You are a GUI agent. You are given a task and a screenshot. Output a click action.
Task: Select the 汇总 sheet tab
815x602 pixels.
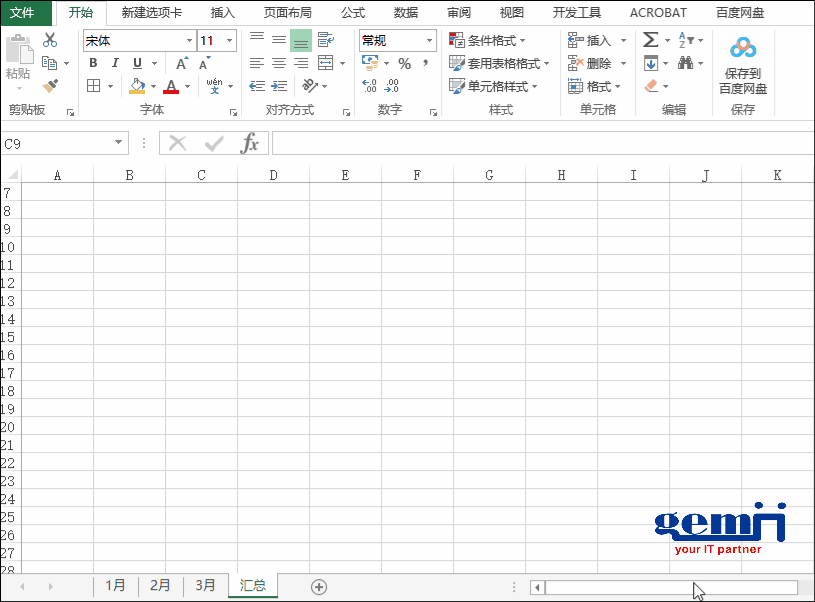click(252, 585)
